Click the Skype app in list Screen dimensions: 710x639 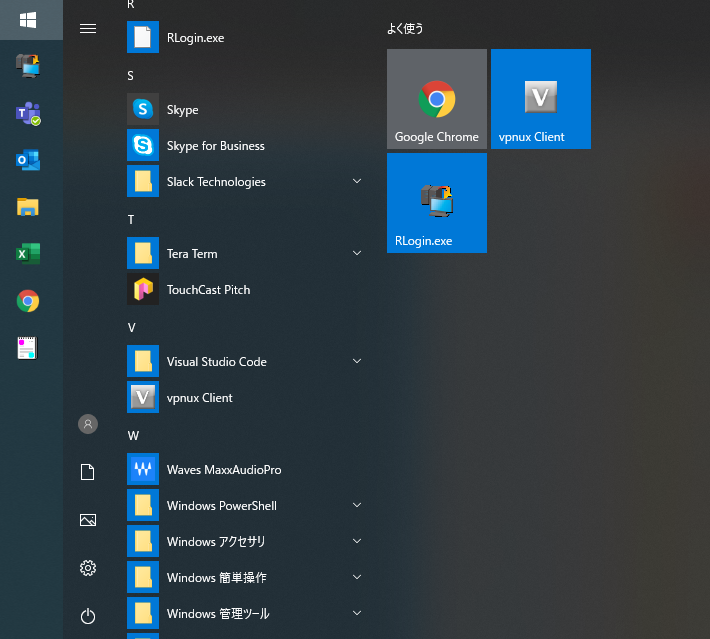tap(182, 110)
